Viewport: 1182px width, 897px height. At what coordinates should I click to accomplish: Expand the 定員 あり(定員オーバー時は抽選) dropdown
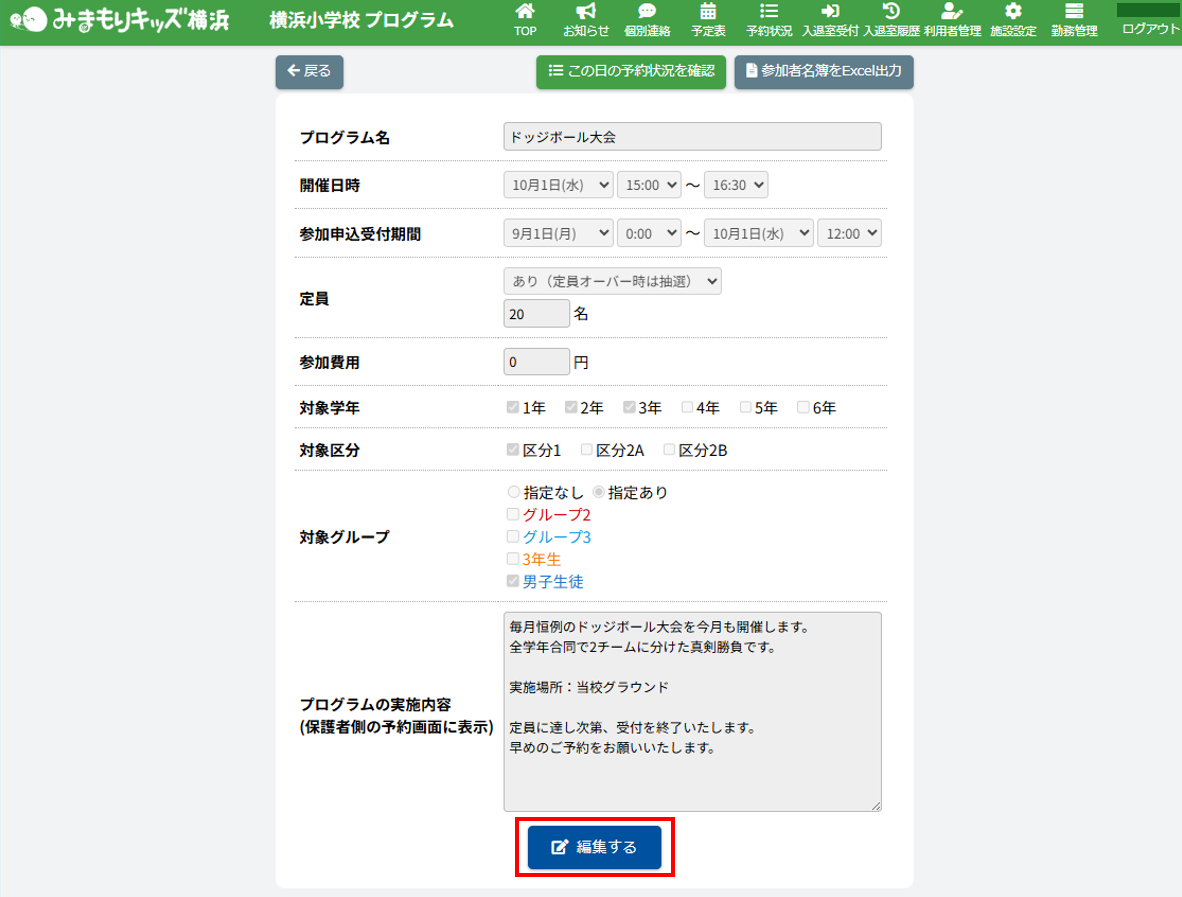pyautogui.click(x=612, y=281)
